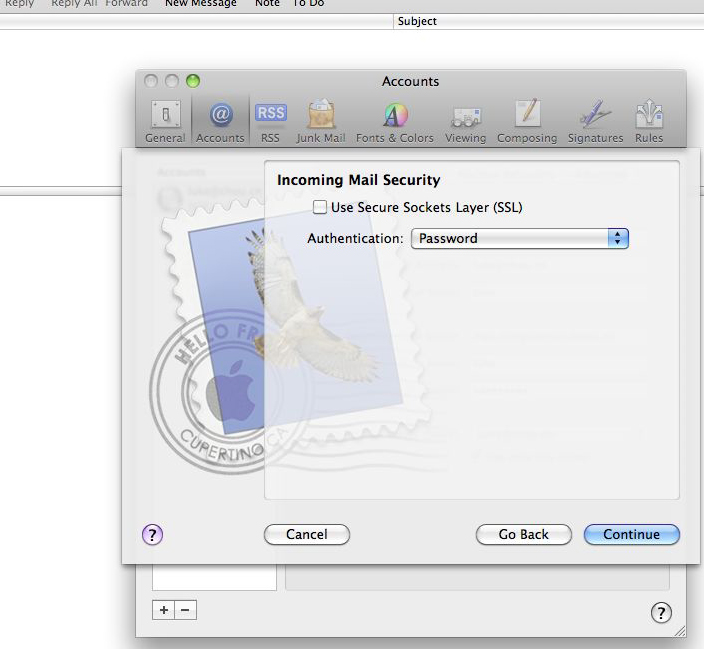
Task: Open the RSS preferences pane
Action: [270, 121]
